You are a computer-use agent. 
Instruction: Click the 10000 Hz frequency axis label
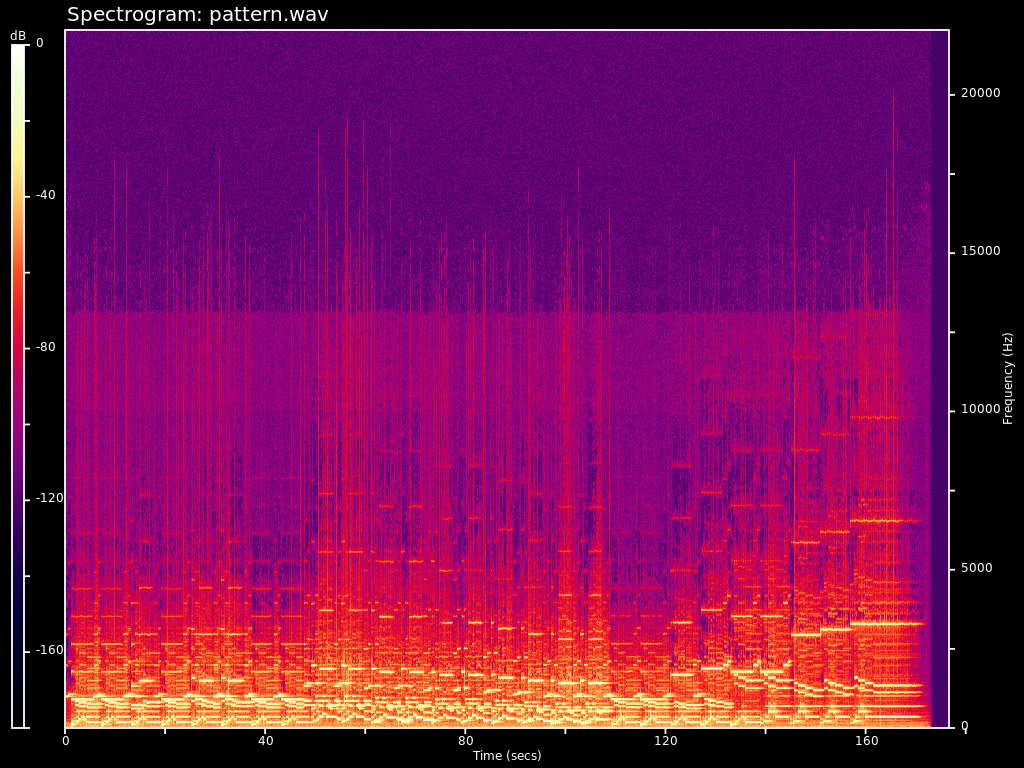pos(980,410)
